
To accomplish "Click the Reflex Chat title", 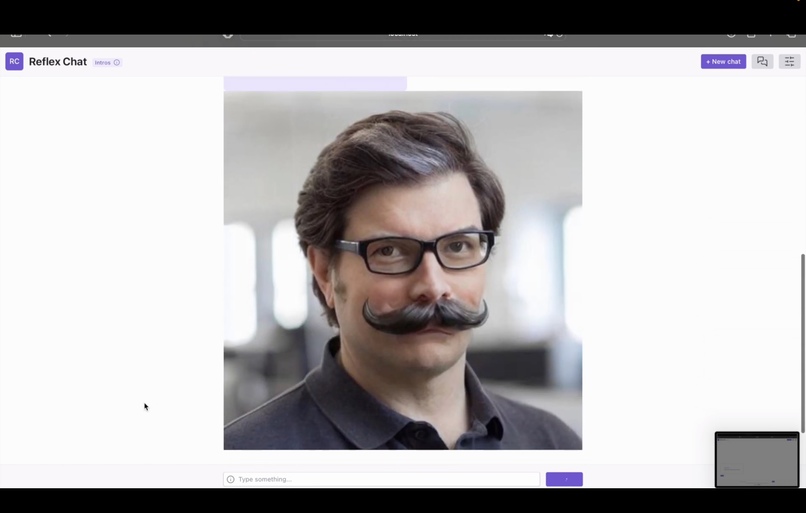I will [x=58, y=62].
